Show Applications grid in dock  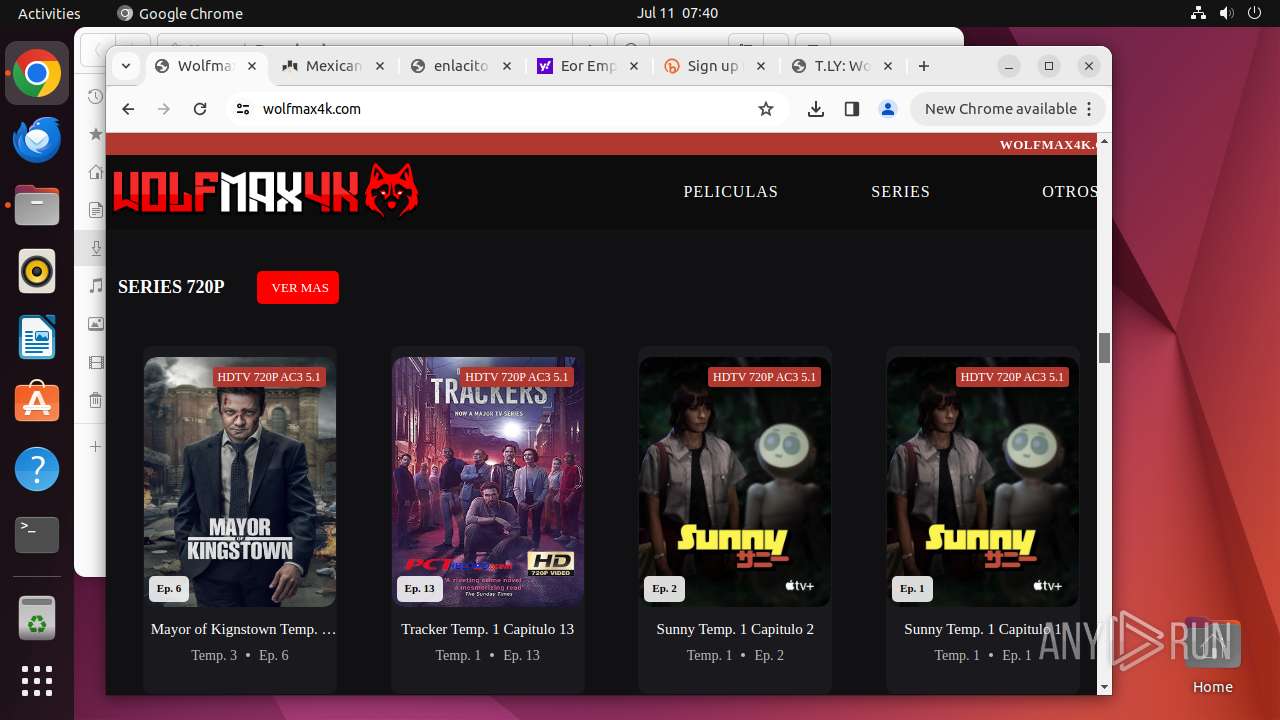click(37, 682)
